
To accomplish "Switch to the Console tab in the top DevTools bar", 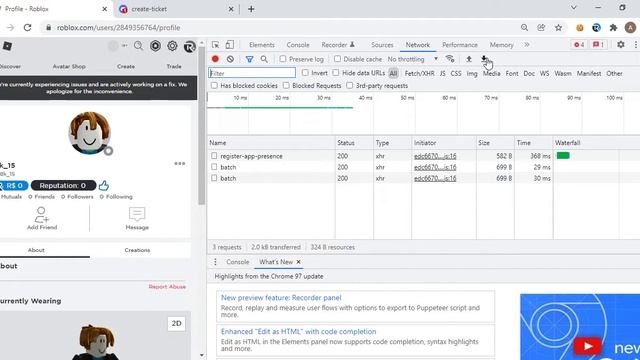I will 298,45.
